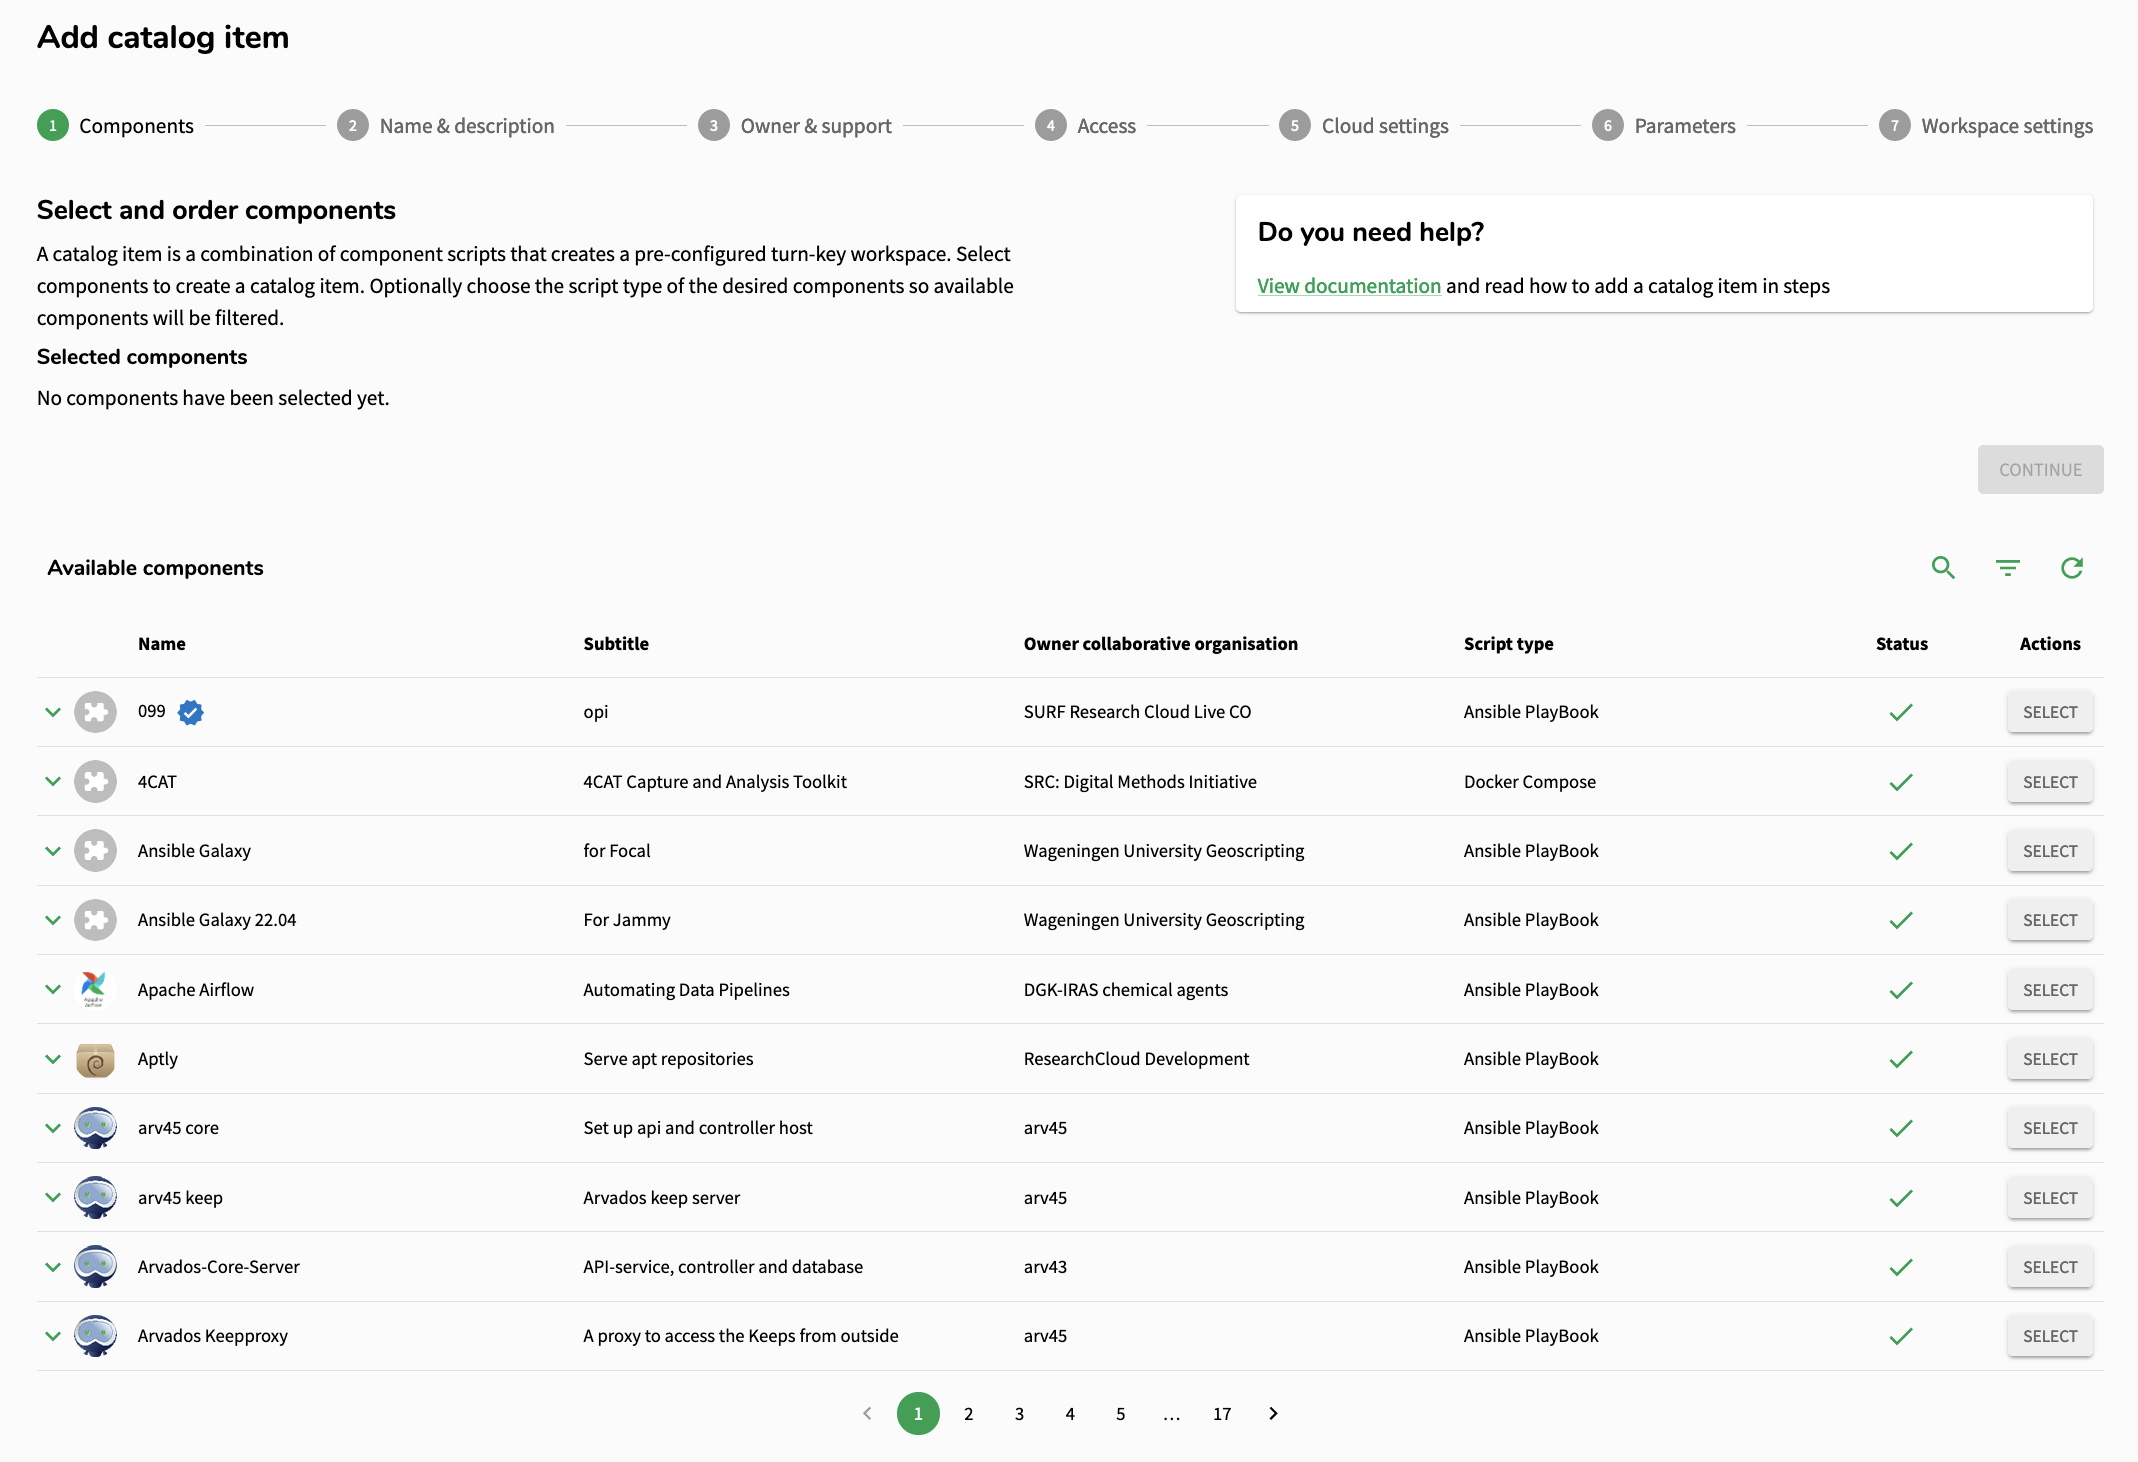Select the arv45 keep component
This screenshot has height=1462, width=2138.
2050,1198
